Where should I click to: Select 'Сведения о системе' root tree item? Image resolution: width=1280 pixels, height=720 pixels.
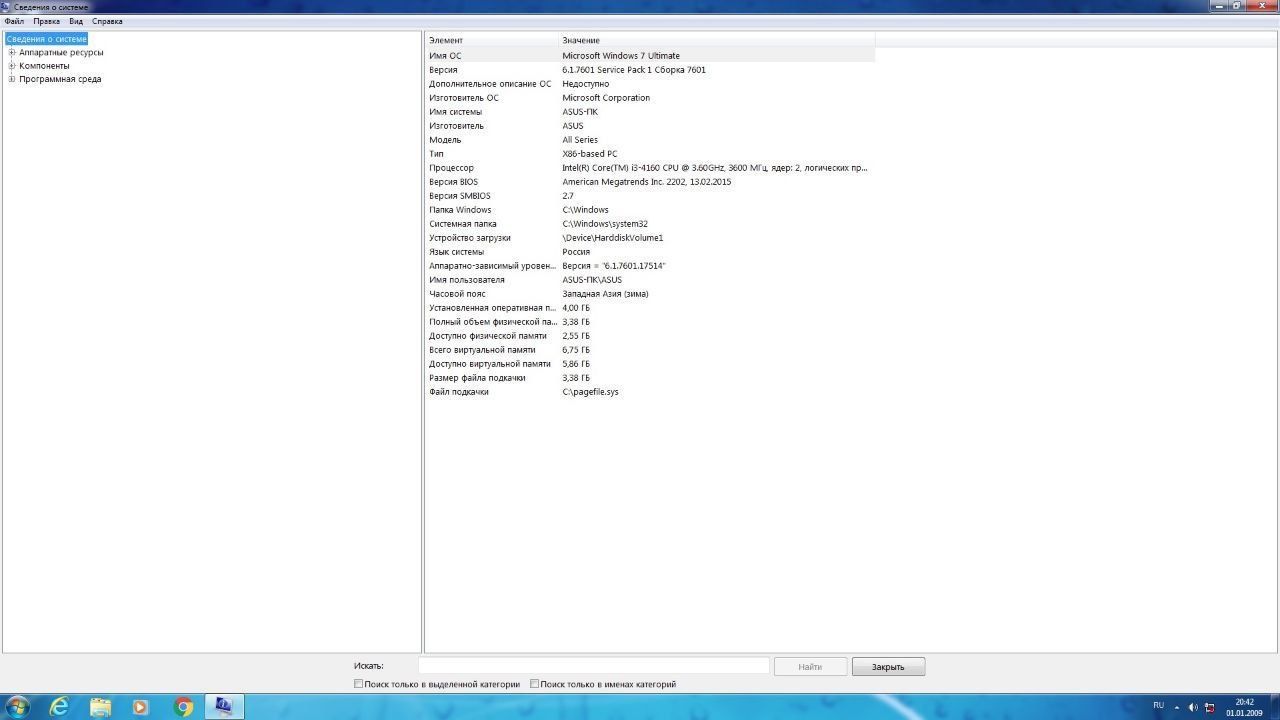click(46, 39)
